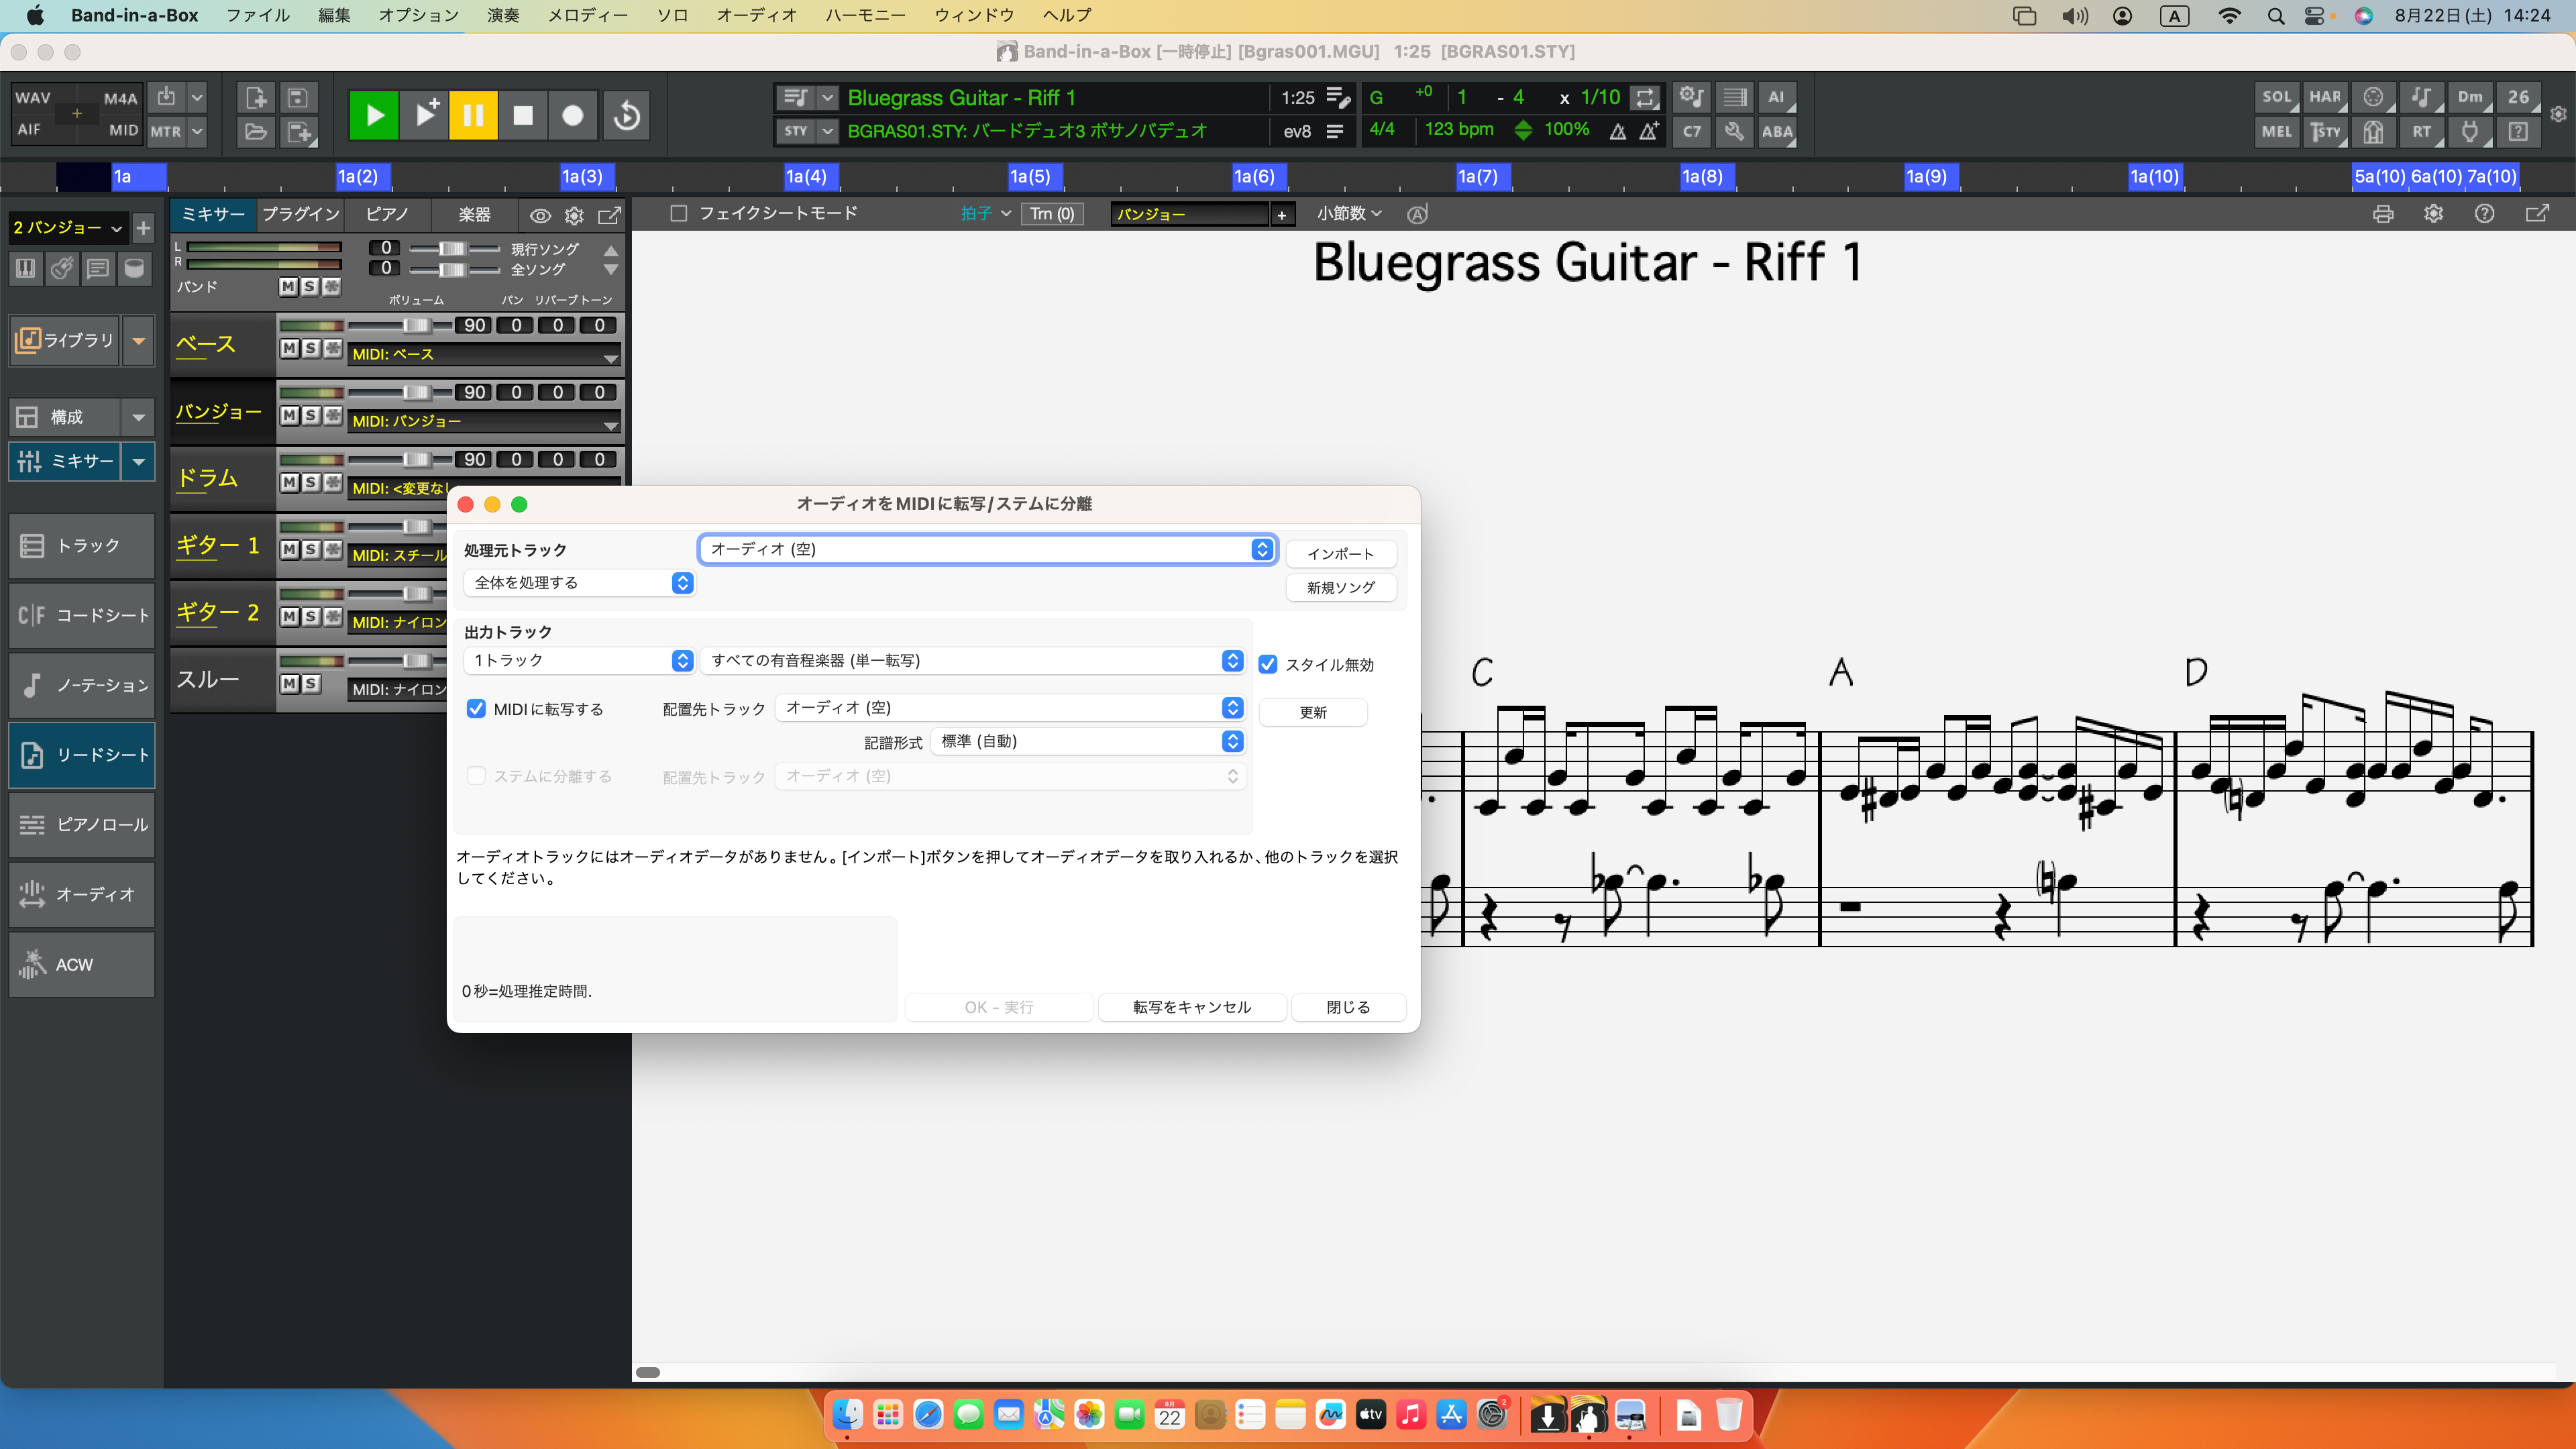Open the 2 バンジョー track selector dropdown

(68, 228)
